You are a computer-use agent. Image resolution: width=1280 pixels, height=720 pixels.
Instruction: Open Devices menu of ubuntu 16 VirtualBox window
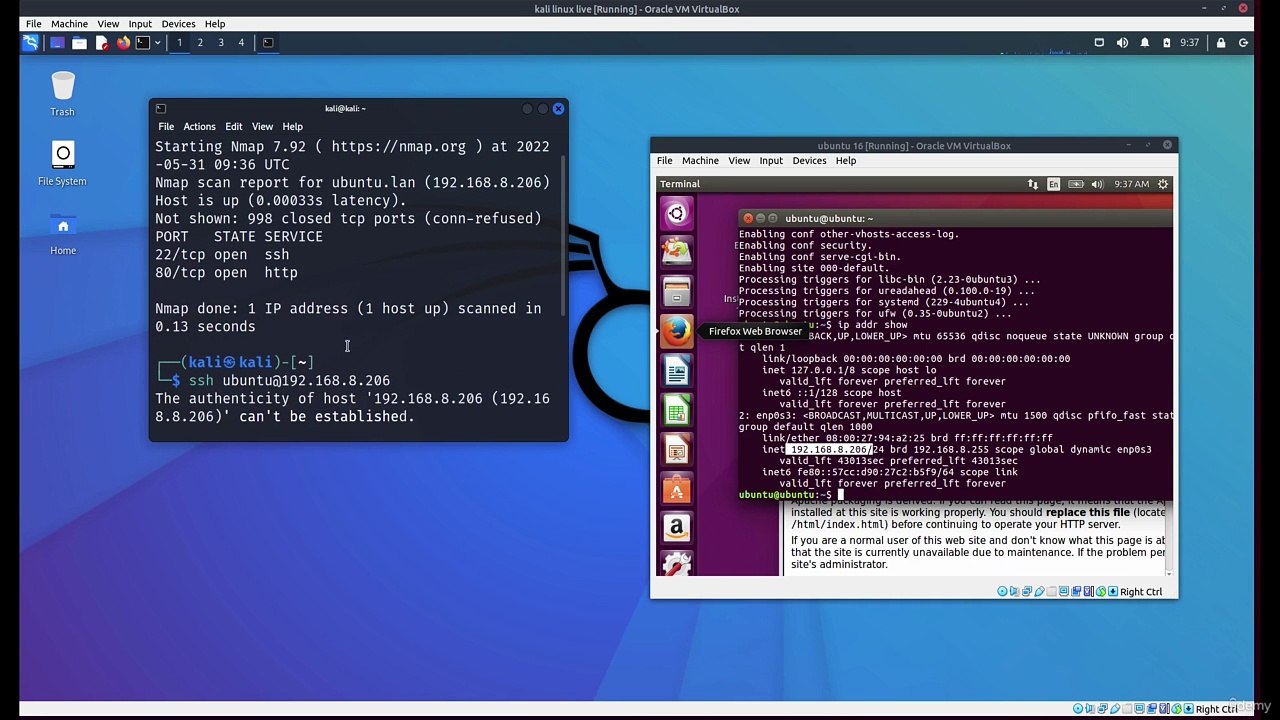(x=809, y=161)
